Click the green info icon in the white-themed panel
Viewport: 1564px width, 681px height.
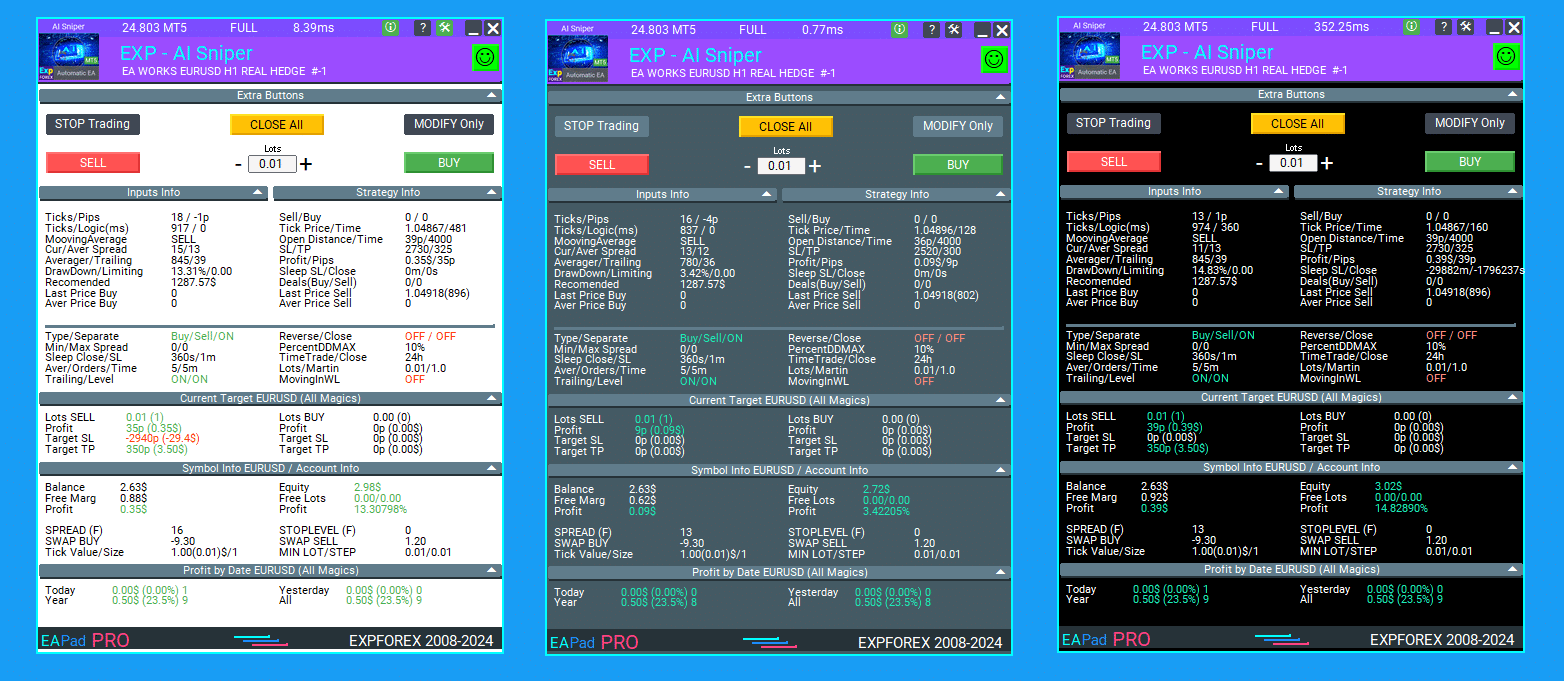pos(390,28)
